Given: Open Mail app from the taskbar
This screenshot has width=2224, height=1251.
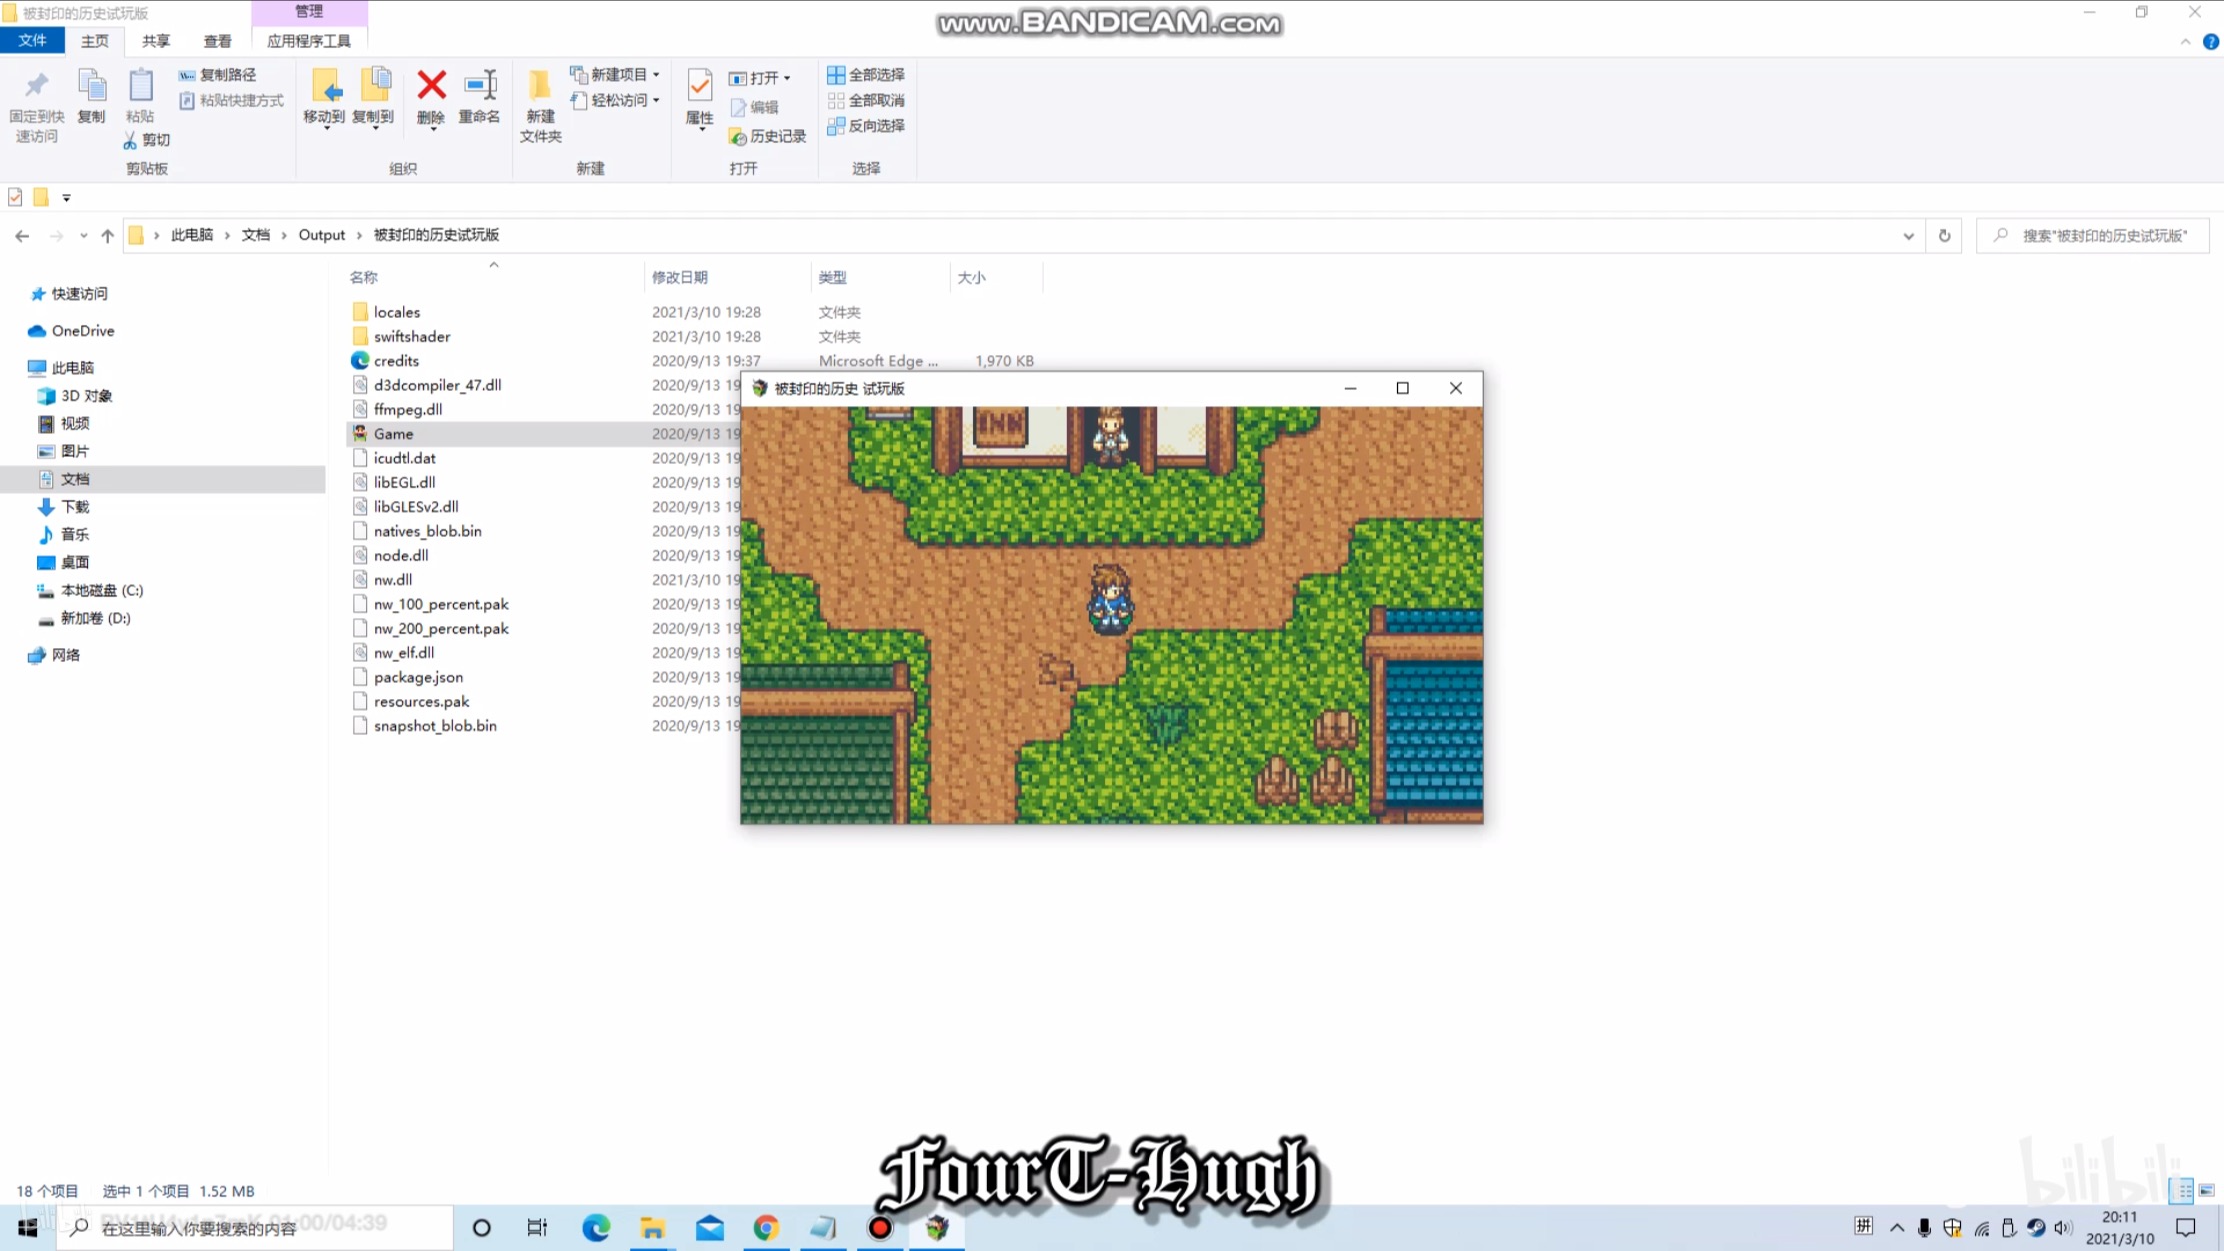Looking at the screenshot, I should (x=710, y=1227).
